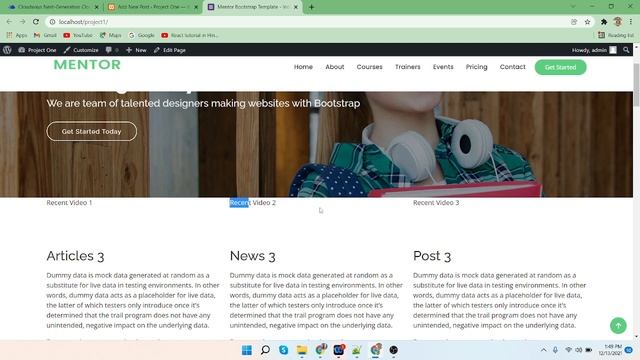Go to Pricing in site navigation
This screenshot has width=640, height=360.
[476, 67]
